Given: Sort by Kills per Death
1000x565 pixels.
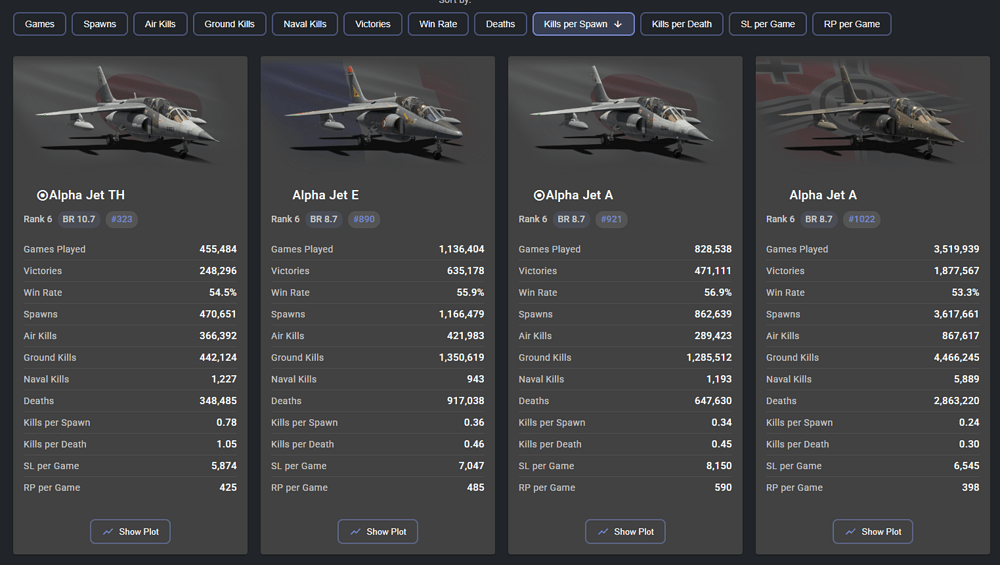Looking at the screenshot, I should pyautogui.click(x=682, y=24).
